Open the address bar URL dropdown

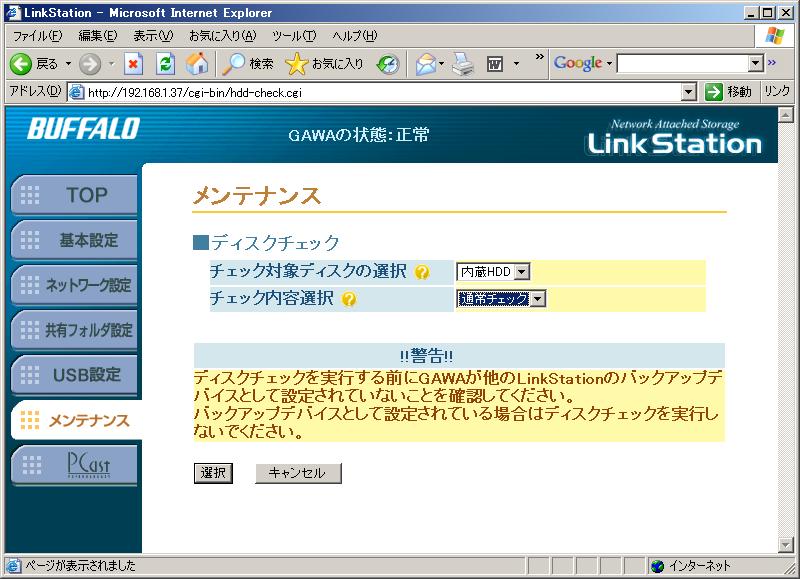pos(689,92)
